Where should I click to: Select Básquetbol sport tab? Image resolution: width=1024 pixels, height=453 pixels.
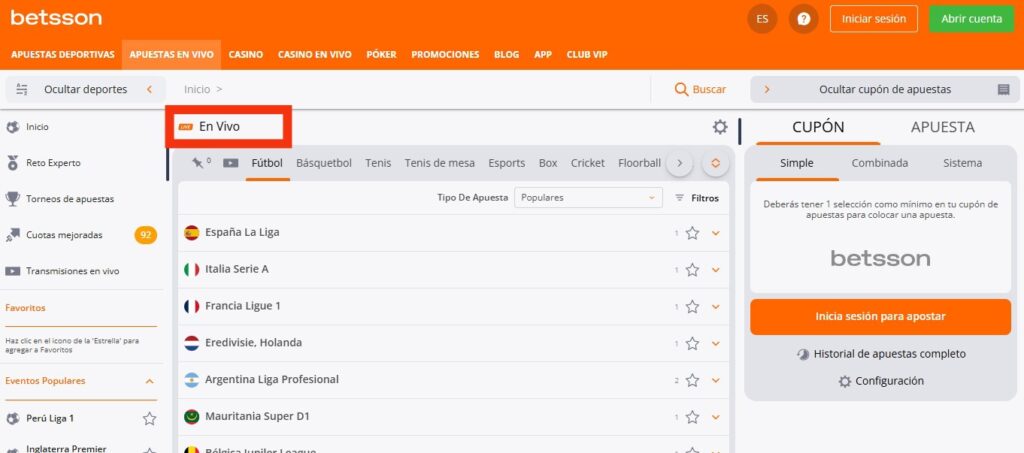click(x=324, y=163)
